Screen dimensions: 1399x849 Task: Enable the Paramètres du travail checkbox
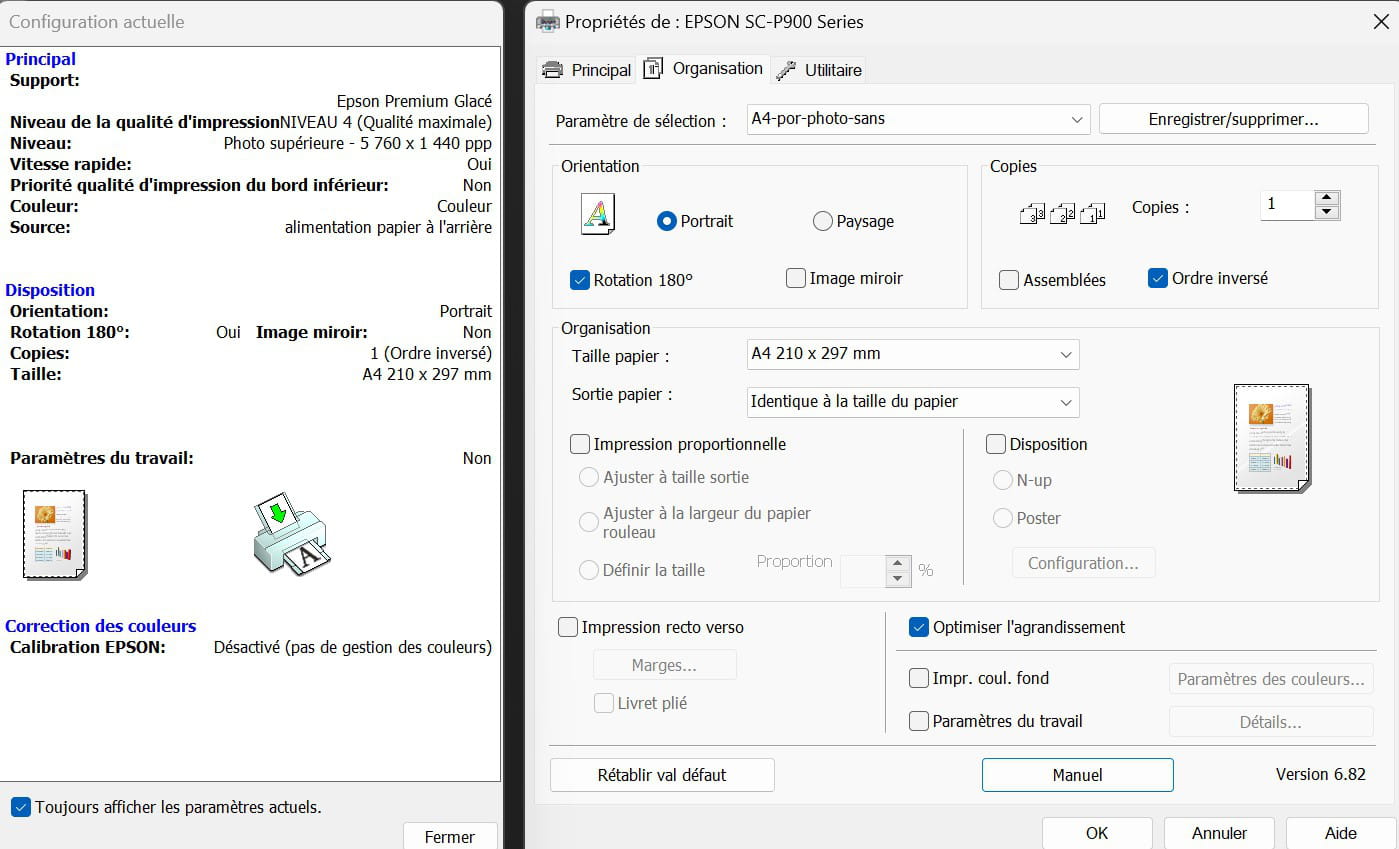pyautogui.click(x=919, y=721)
